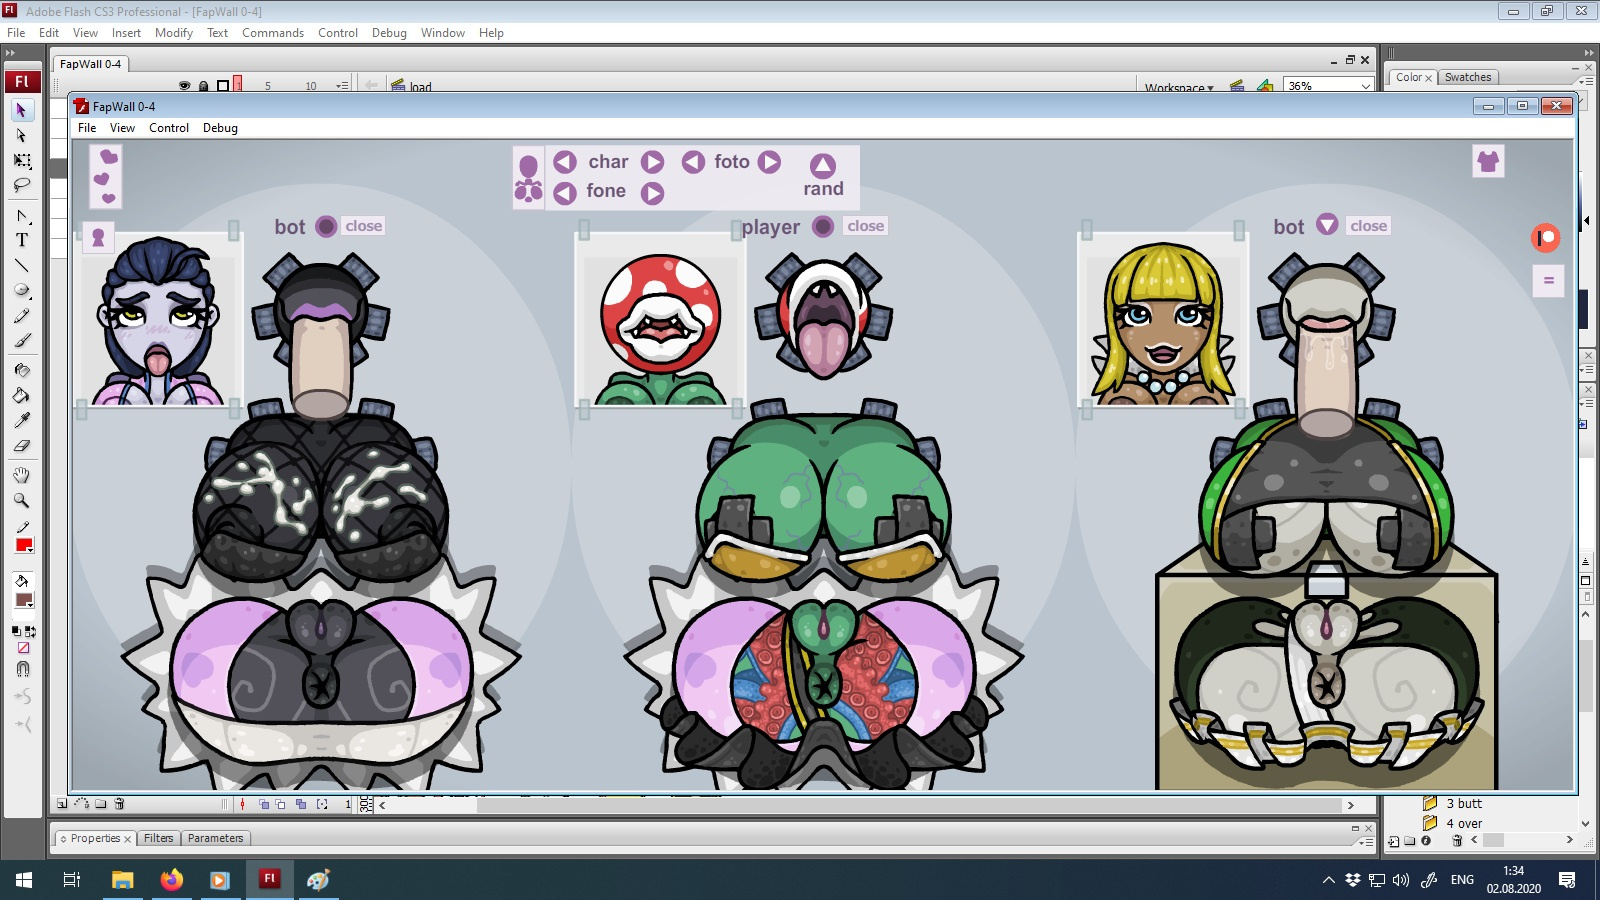Switch to the Parameters tab

(x=215, y=838)
